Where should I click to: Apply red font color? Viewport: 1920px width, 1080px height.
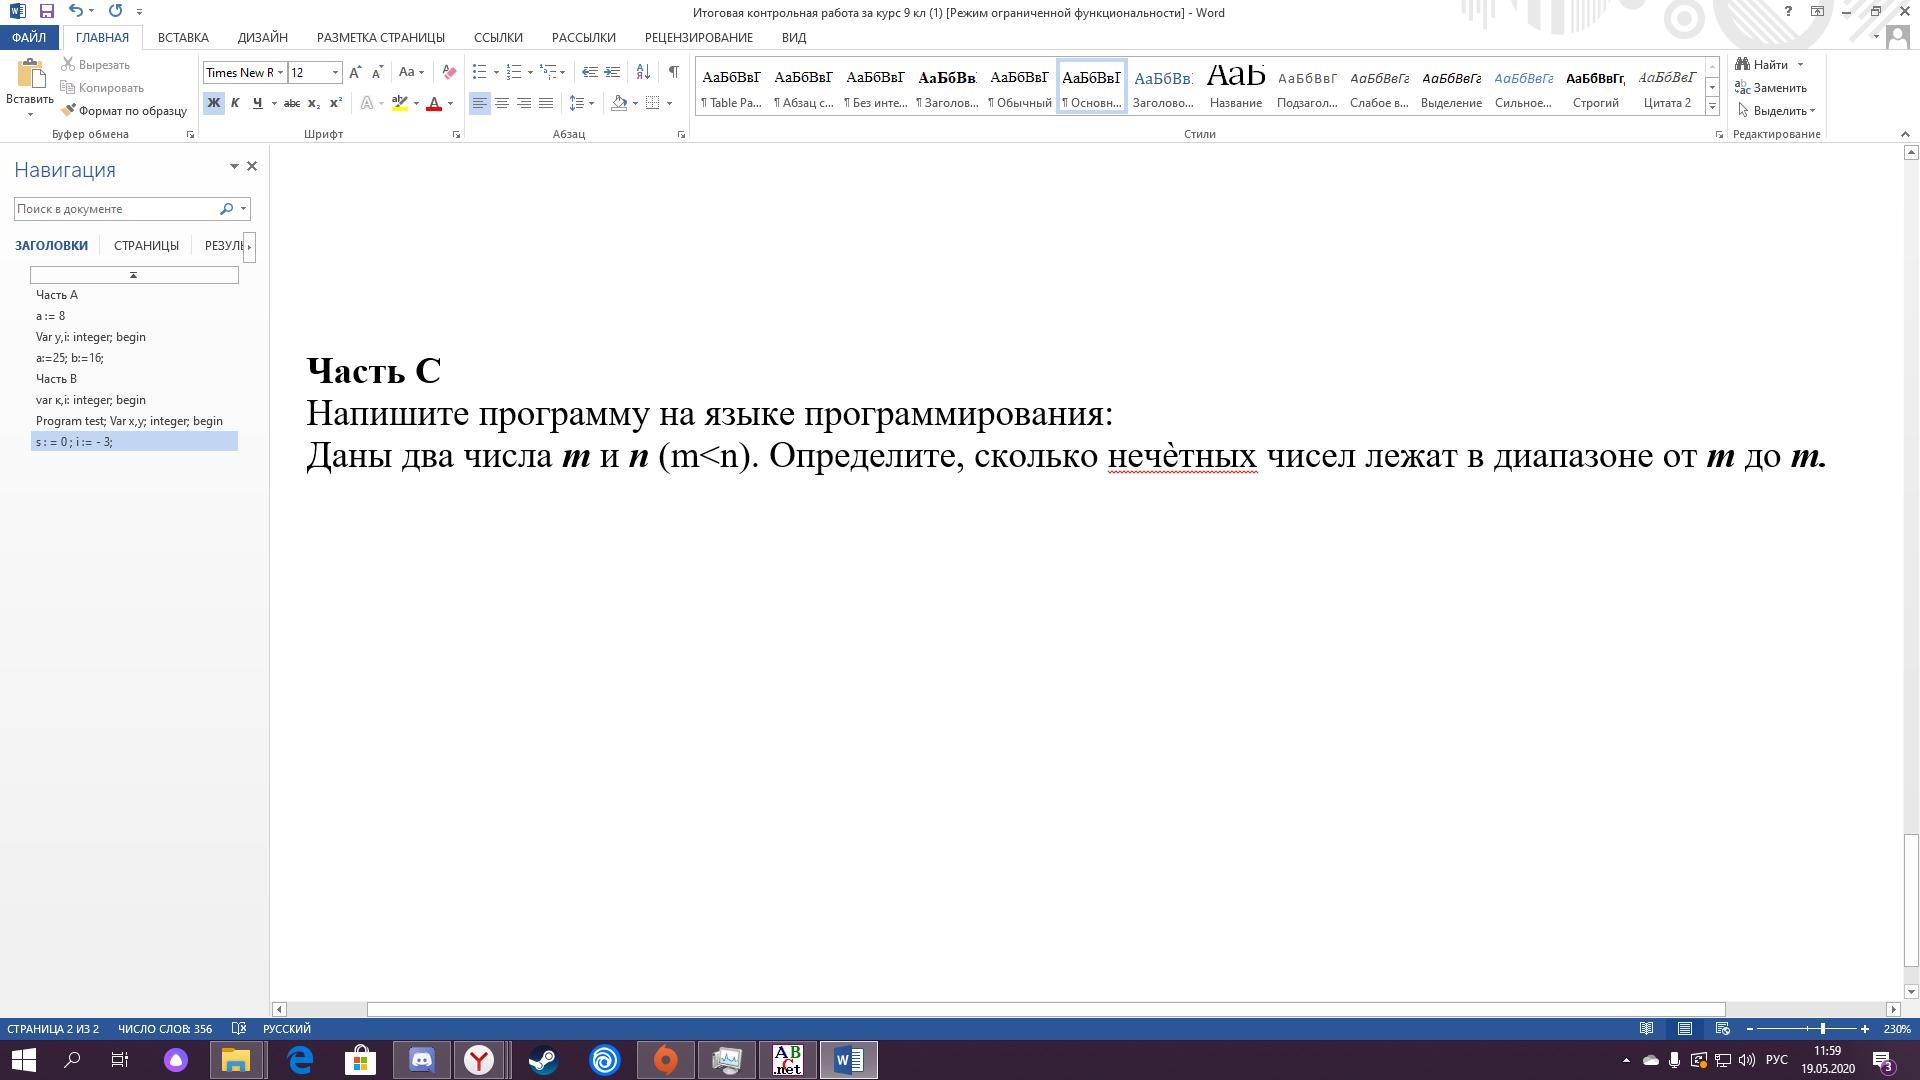[x=434, y=103]
